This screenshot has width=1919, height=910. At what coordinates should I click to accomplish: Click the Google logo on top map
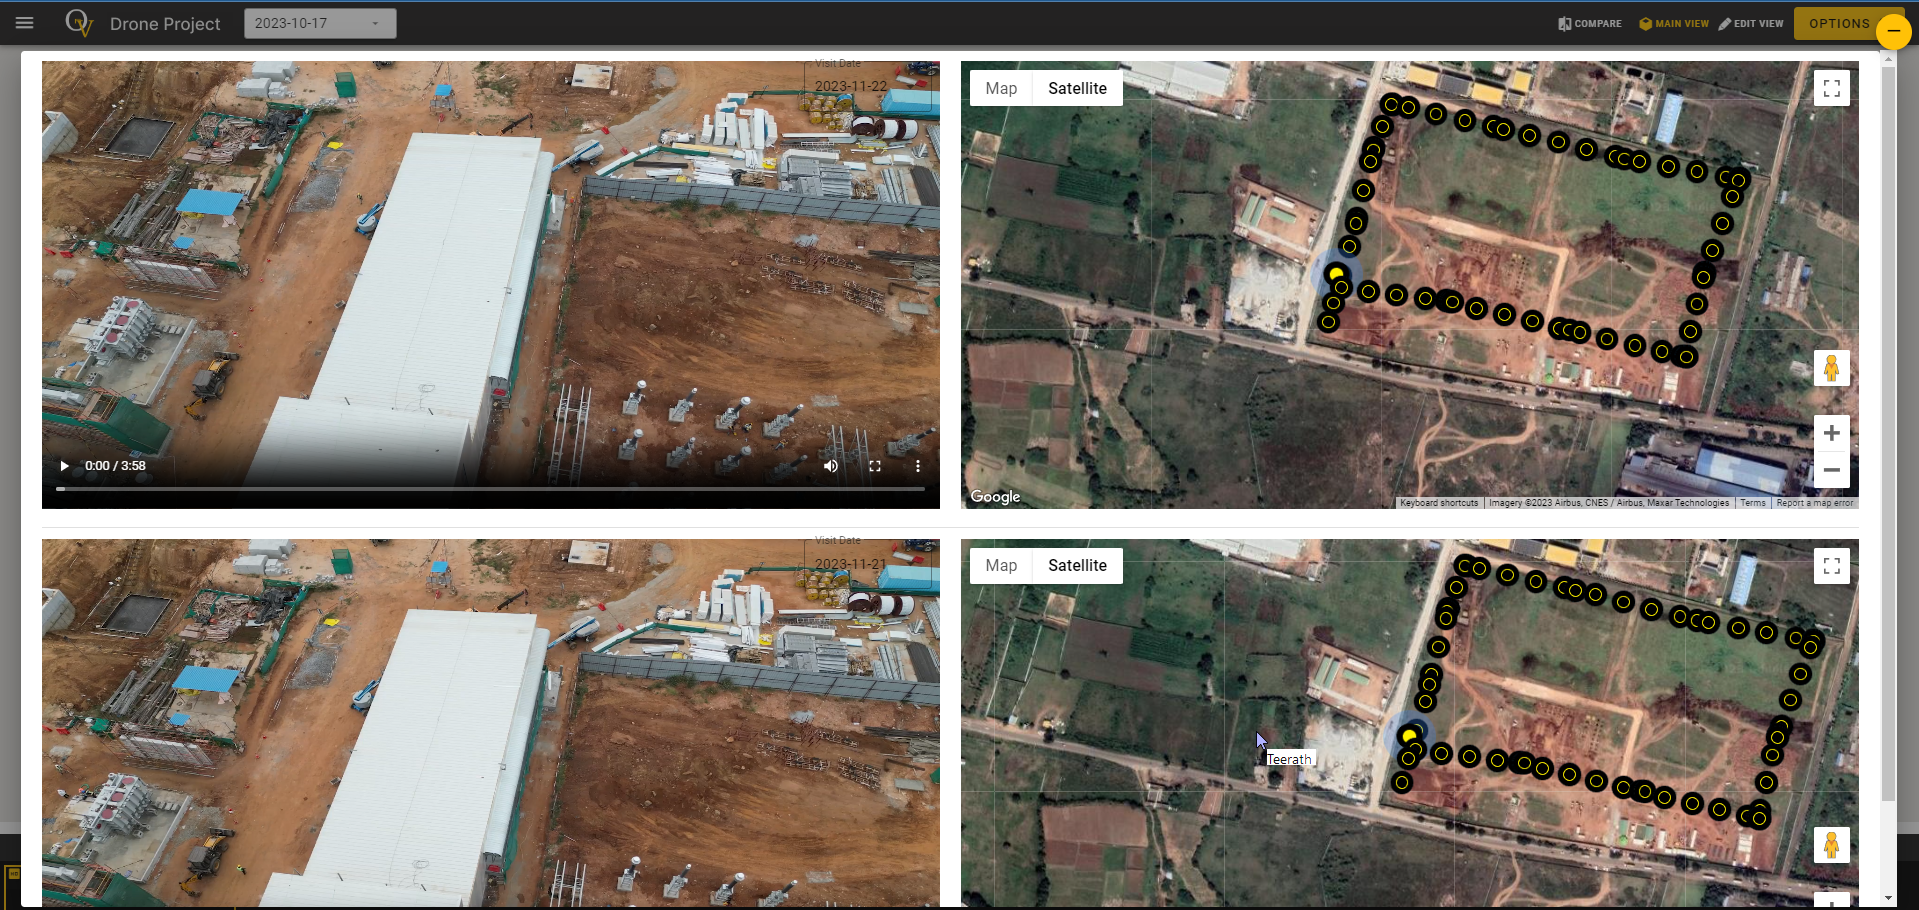point(995,496)
